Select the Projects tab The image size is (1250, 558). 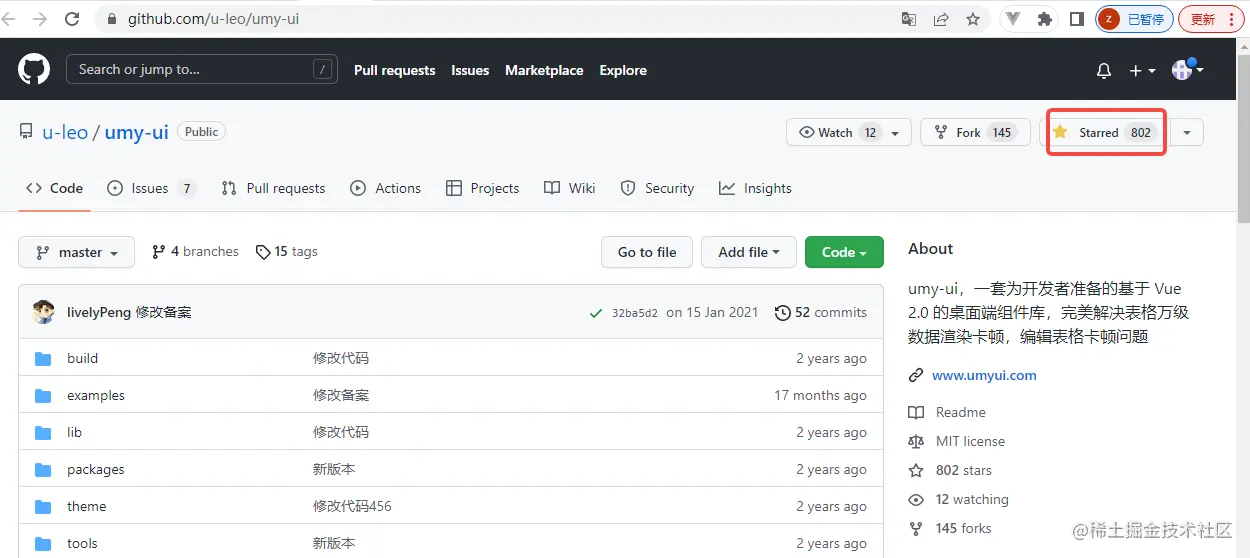point(483,188)
